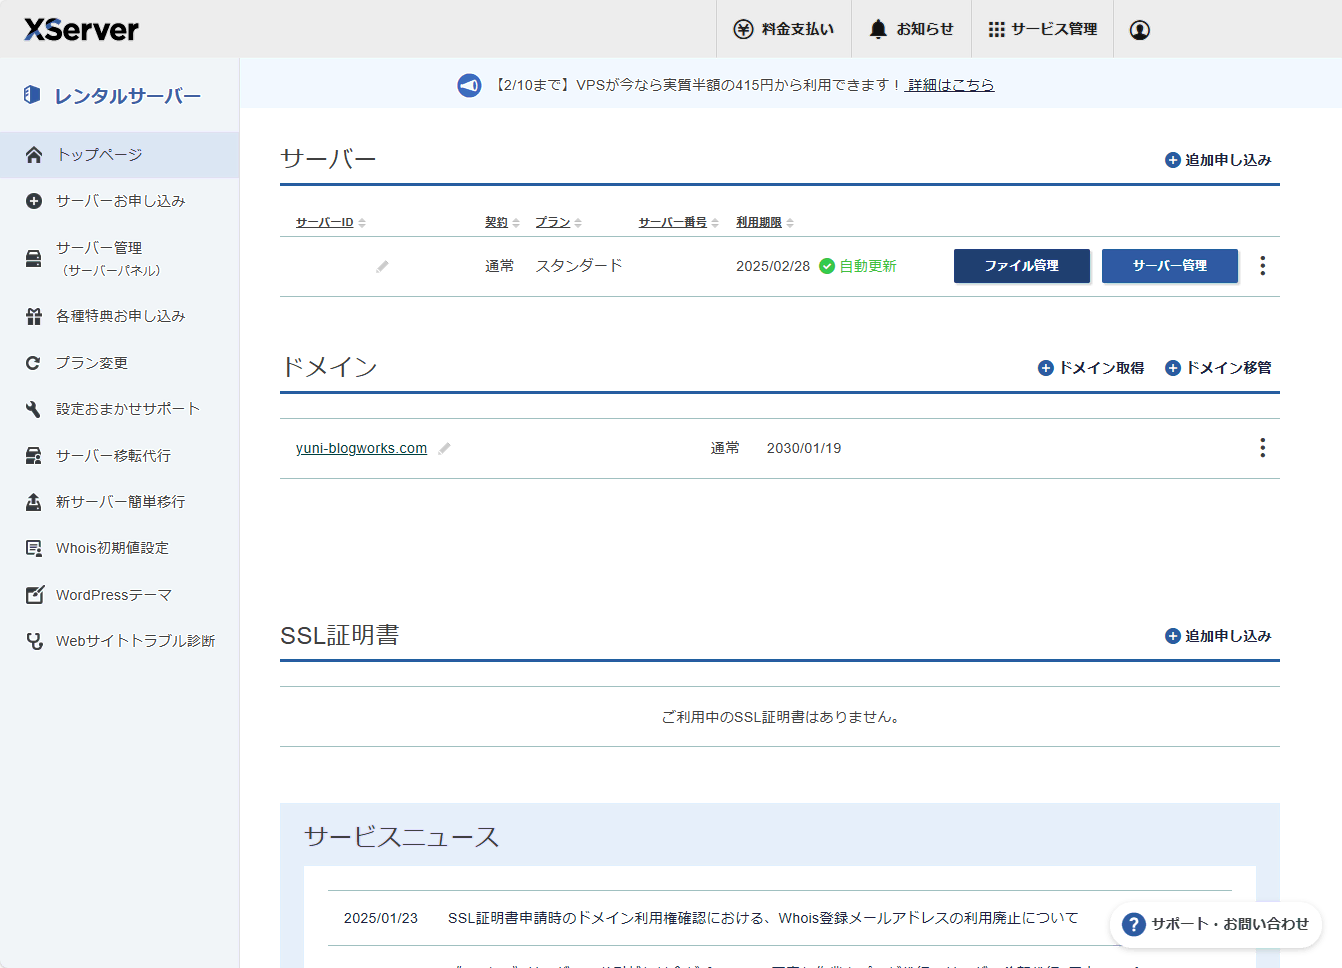The image size is (1342, 968).
Task: Click icon beside 新サーバー簡単移行
Action: click(x=34, y=502)
